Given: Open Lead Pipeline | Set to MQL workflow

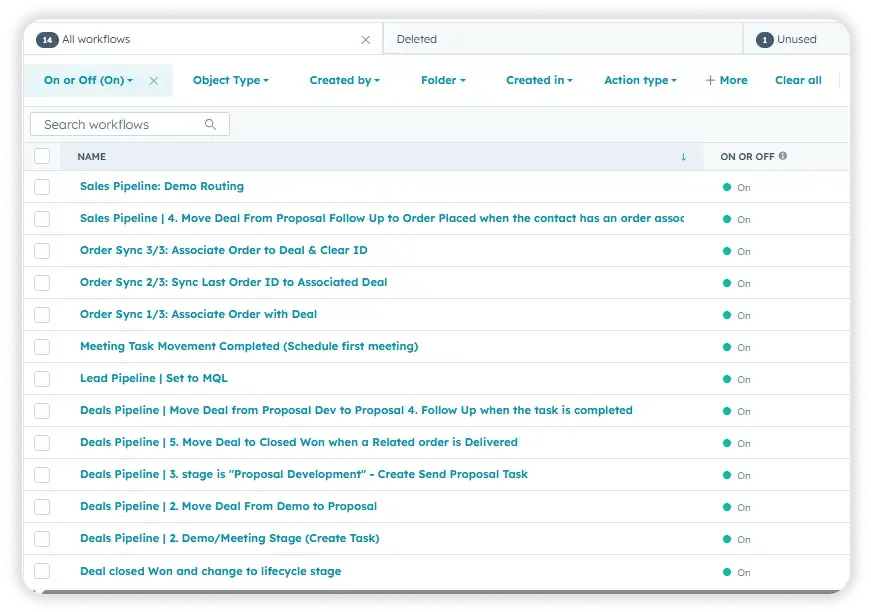Looking at the screenshot, I should [x=154, y=378].
